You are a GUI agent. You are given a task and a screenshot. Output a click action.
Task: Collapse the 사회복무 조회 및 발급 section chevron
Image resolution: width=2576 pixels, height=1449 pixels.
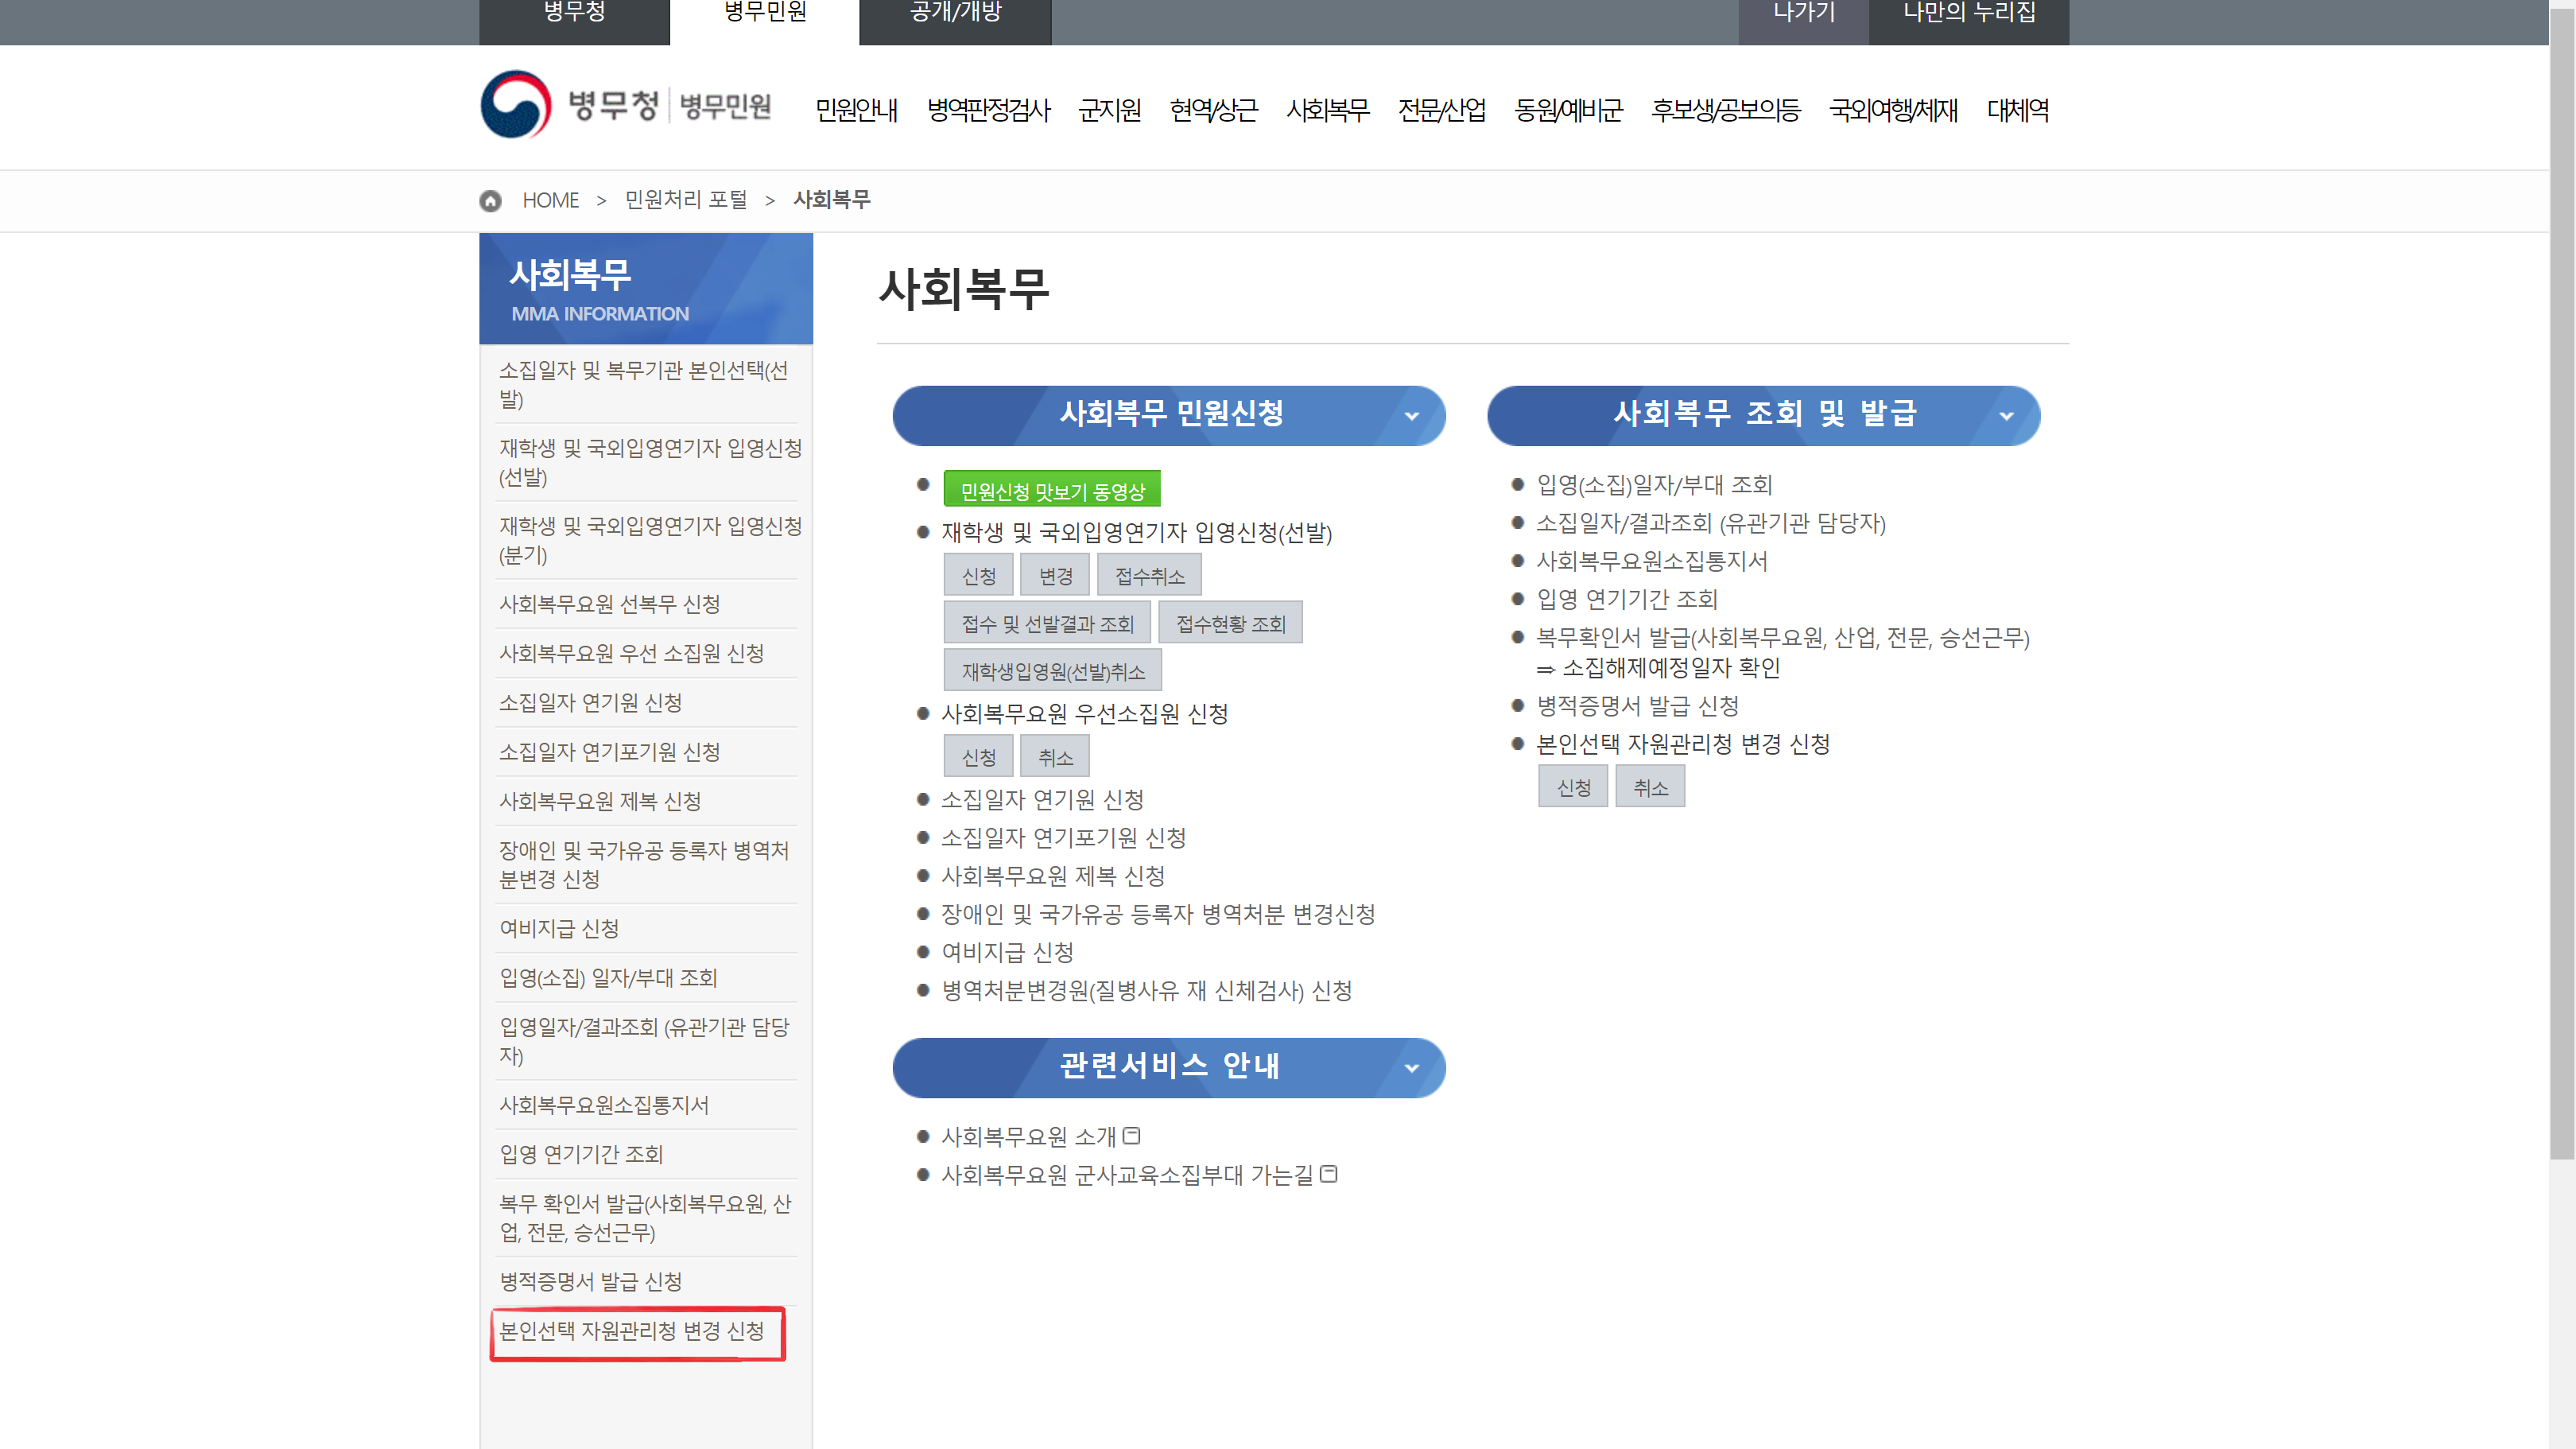tap(2007, 416)
